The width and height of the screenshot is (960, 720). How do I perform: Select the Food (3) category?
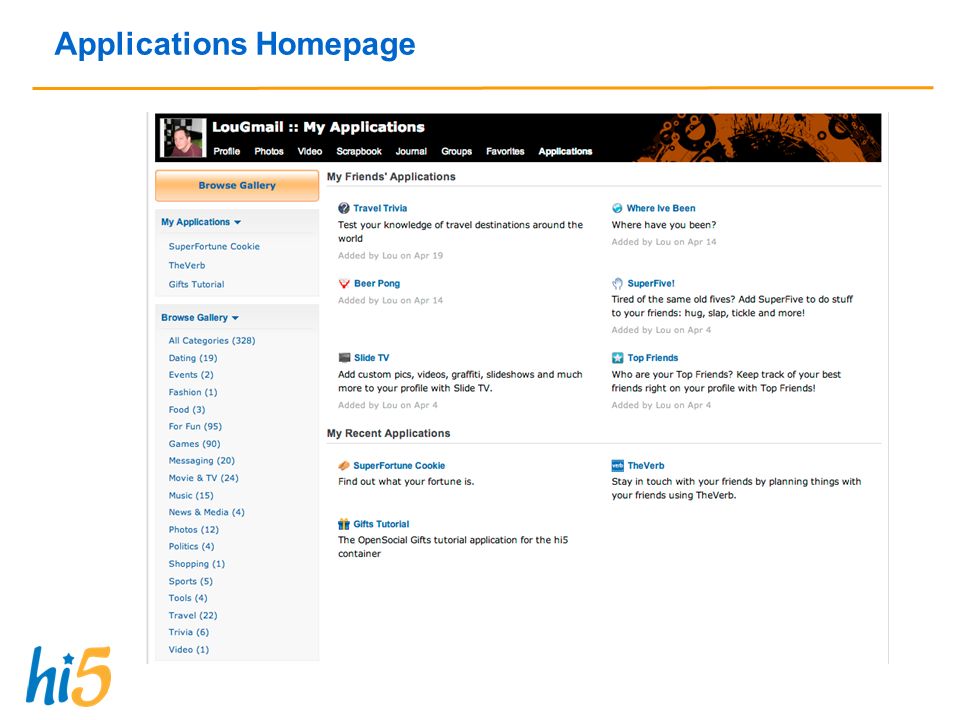[x=187, y=410]
